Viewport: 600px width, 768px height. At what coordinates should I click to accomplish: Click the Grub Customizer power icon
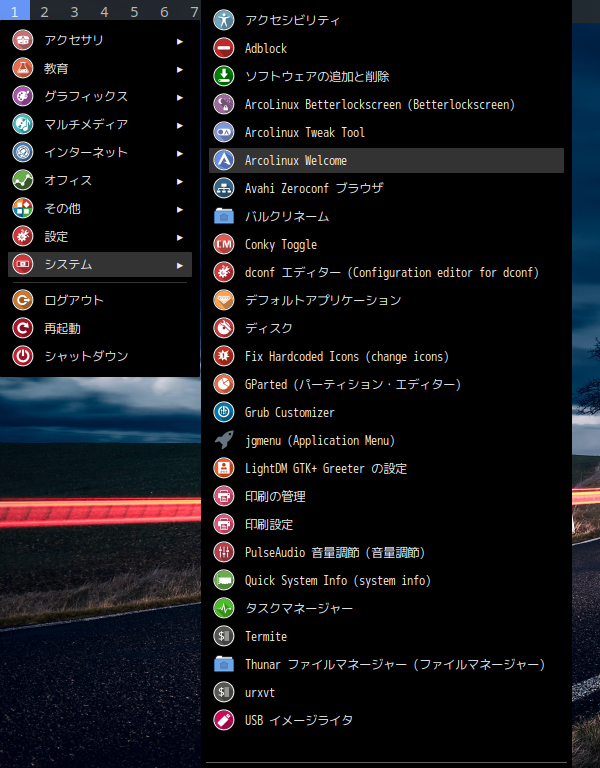(x=224, y=412)
